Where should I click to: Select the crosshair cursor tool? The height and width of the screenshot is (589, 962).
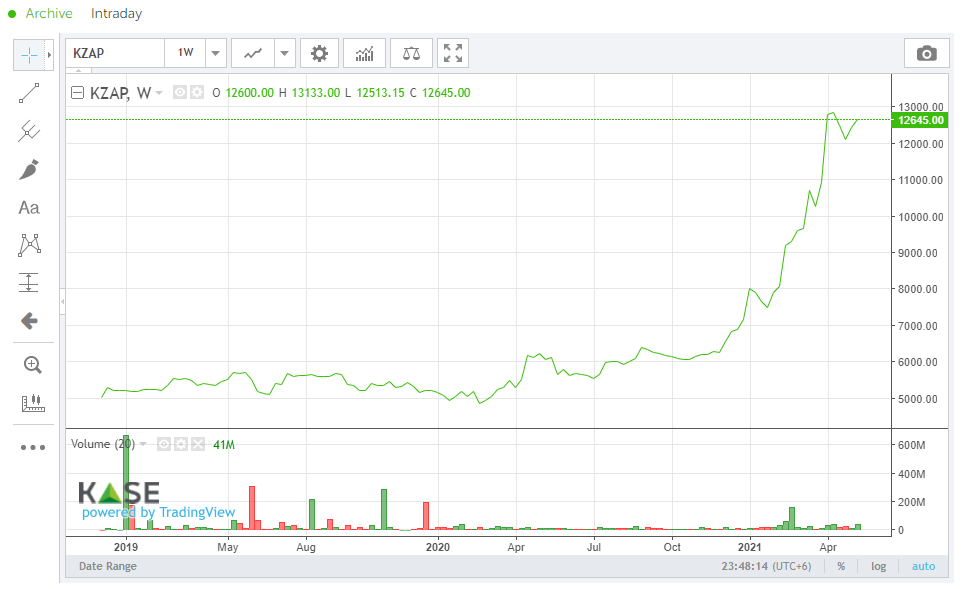click(x=29, y=55)
